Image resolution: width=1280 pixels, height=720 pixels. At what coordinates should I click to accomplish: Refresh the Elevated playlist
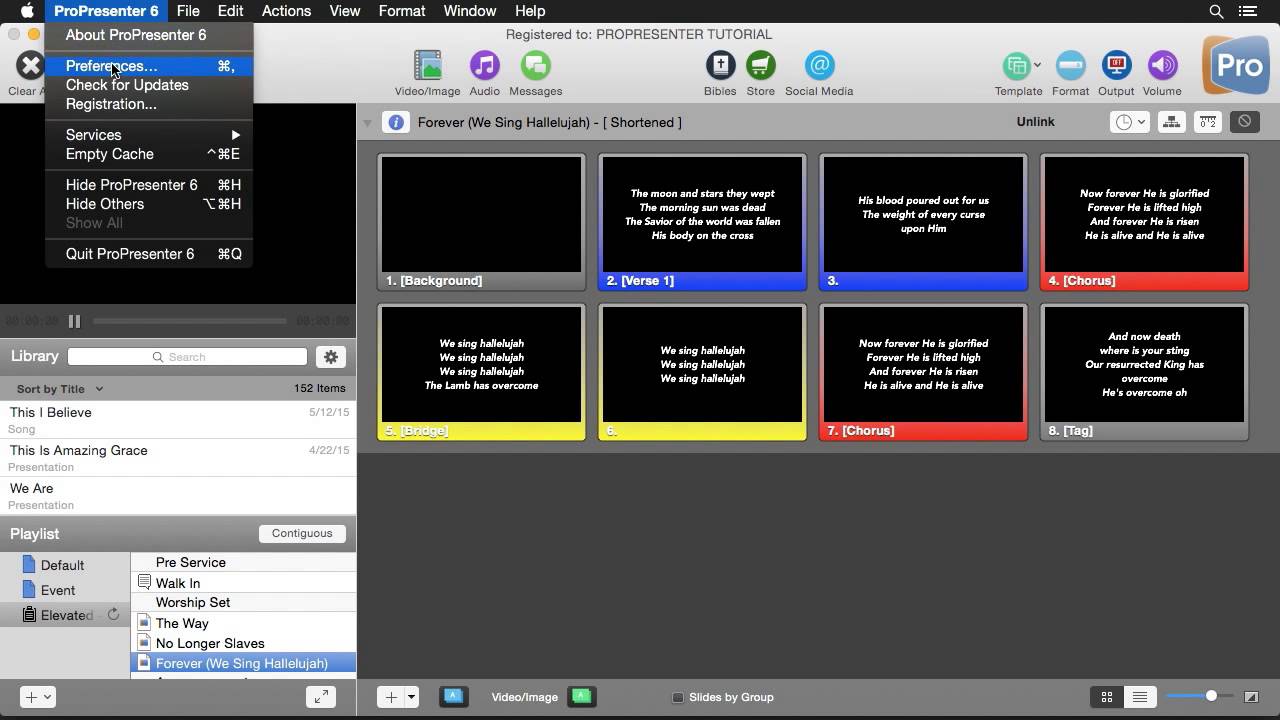point(113,614)
